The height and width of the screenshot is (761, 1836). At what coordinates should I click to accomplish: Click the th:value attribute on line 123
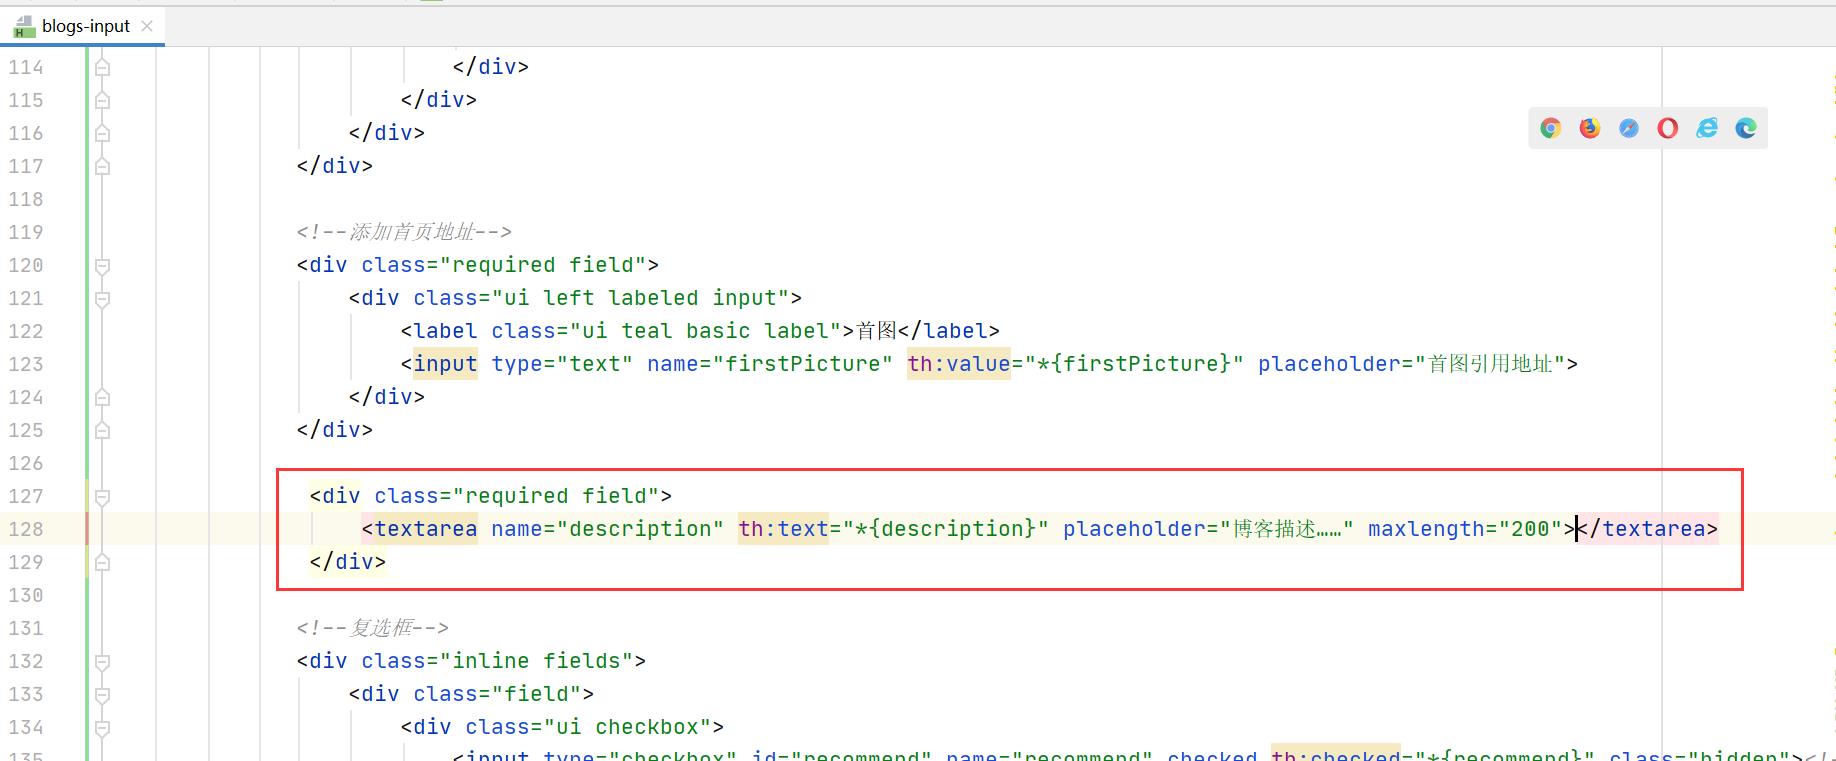[x=959, y=364]
